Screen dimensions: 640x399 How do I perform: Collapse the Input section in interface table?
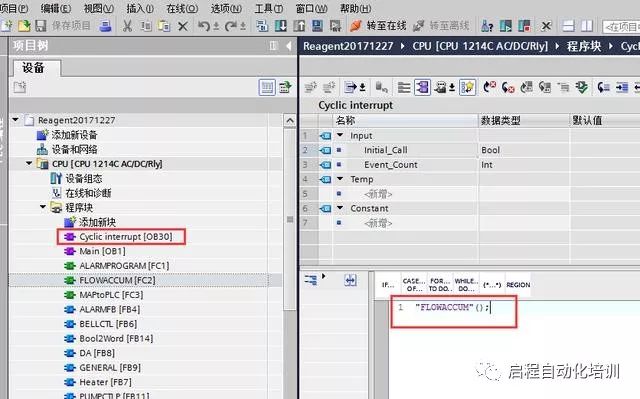click(x=340, y=135)
